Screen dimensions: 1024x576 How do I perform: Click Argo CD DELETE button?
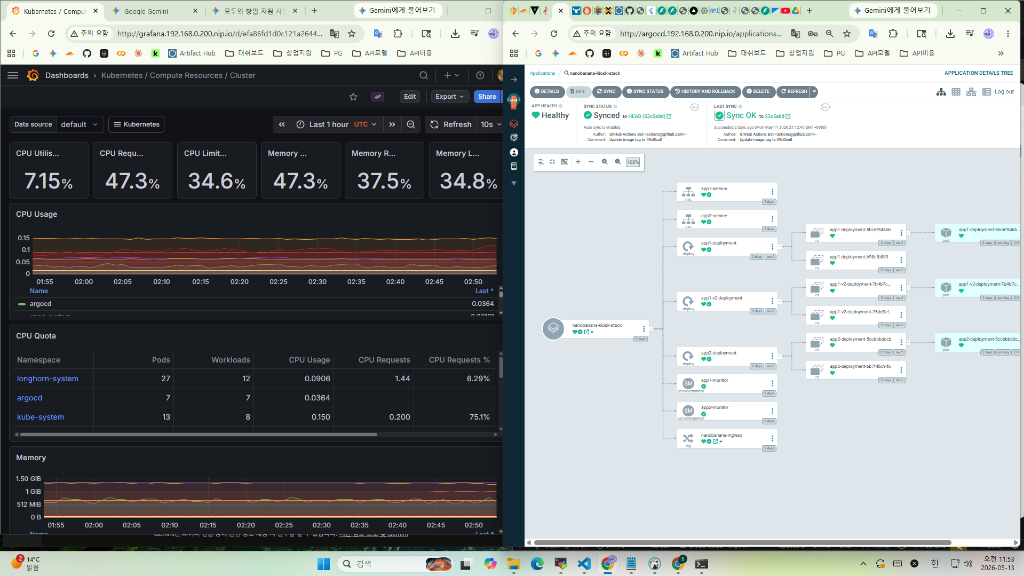coord(758,91)
